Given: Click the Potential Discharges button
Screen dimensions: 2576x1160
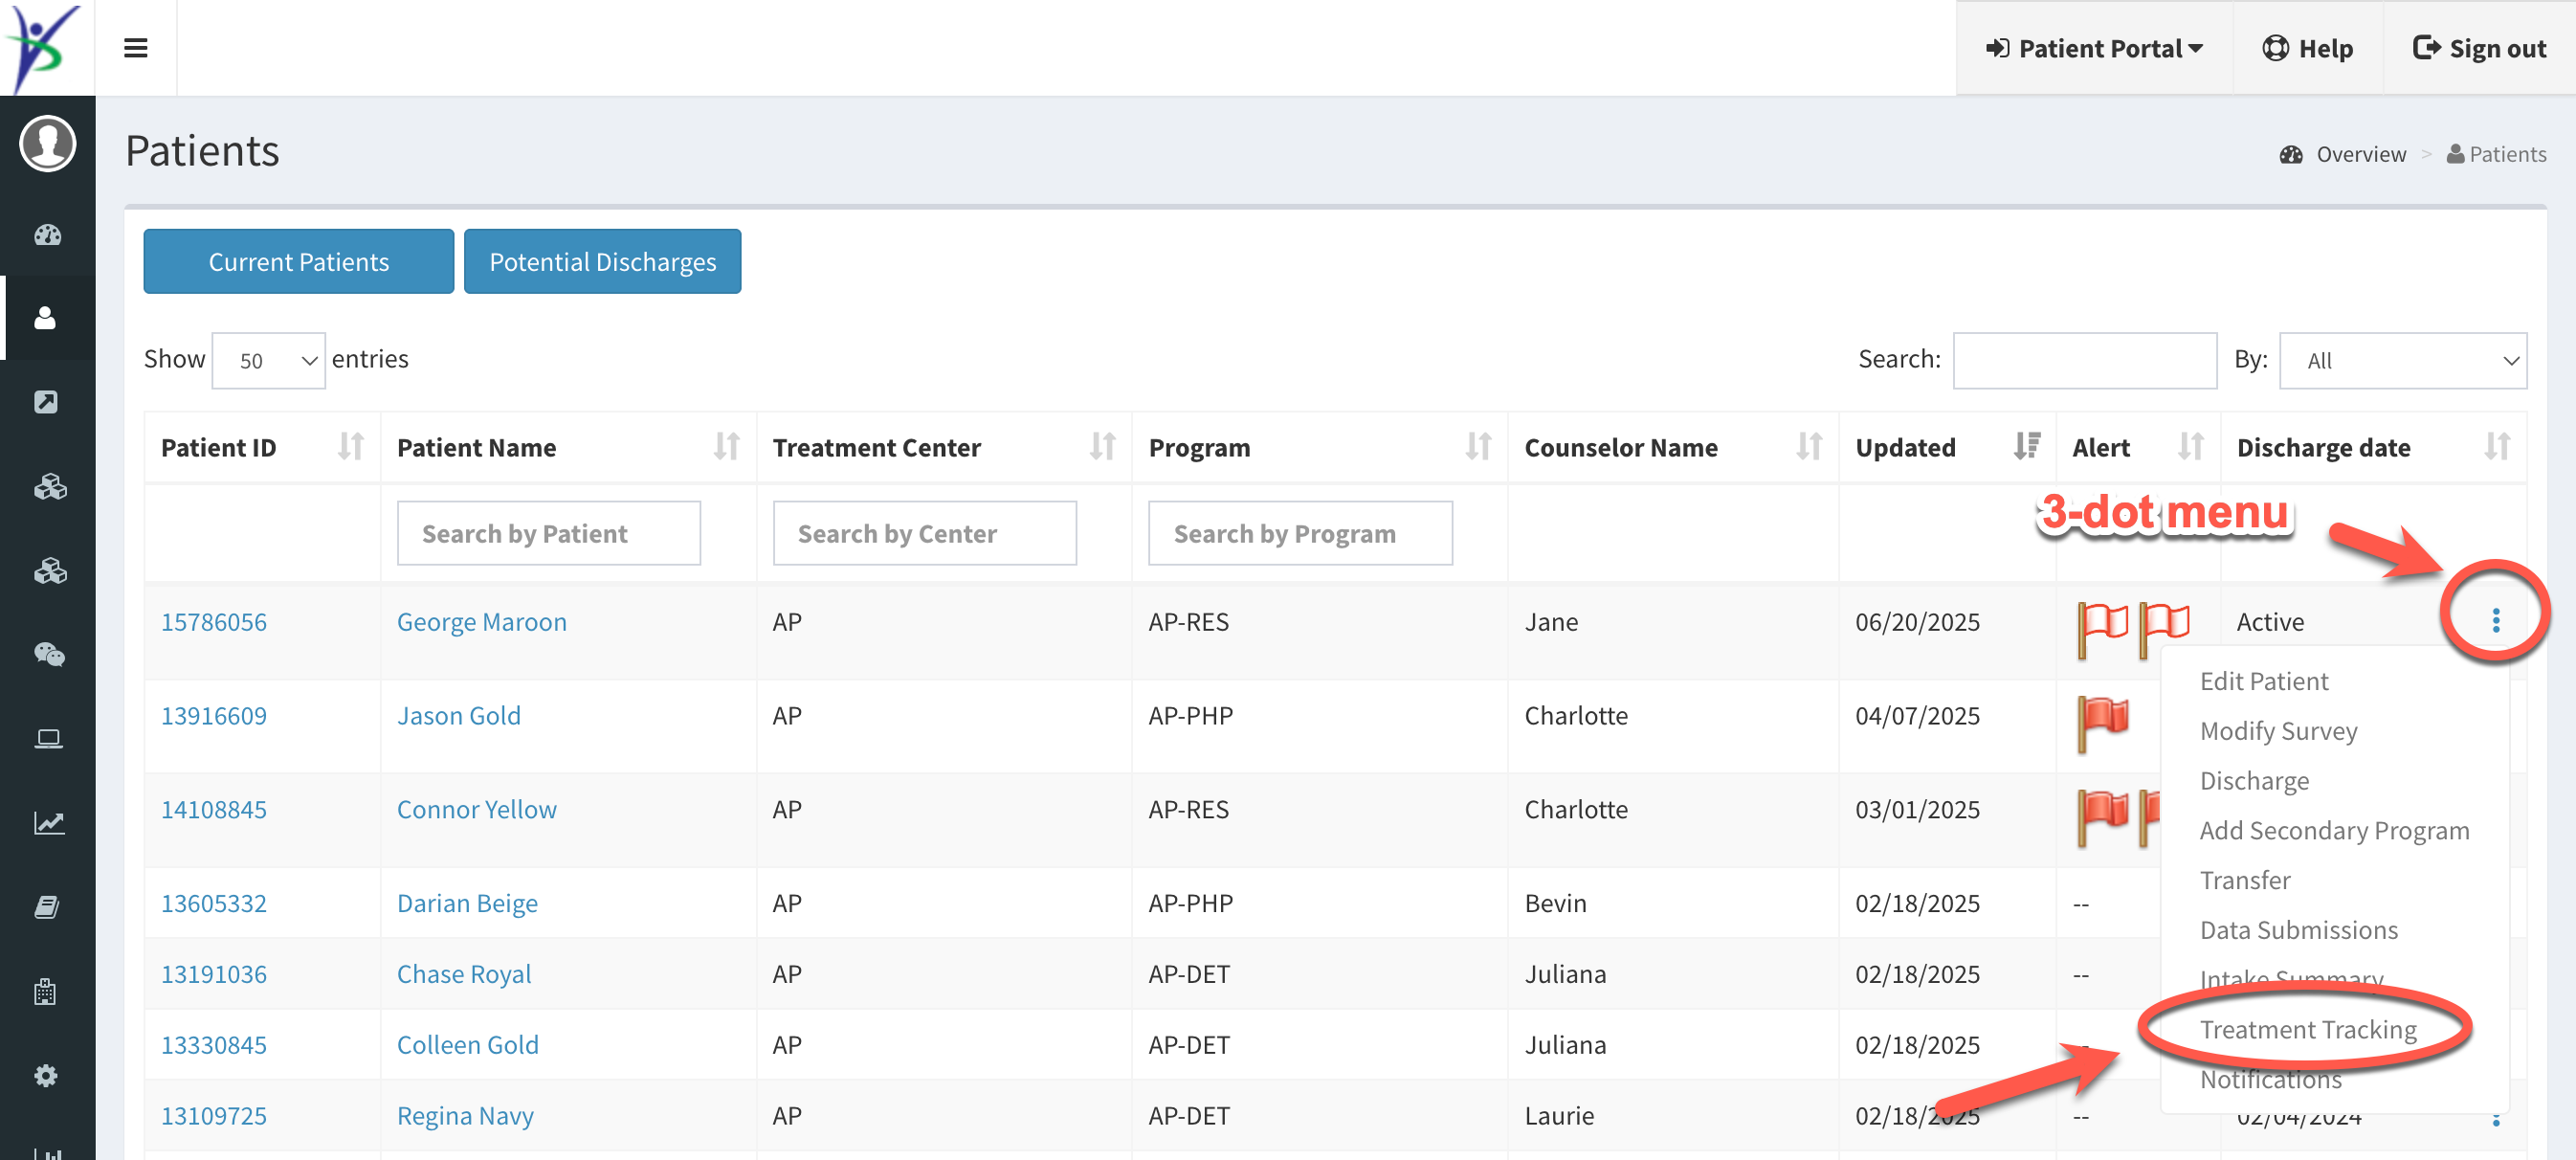Looking at the screenshot, I should click(x=602, y=262).
